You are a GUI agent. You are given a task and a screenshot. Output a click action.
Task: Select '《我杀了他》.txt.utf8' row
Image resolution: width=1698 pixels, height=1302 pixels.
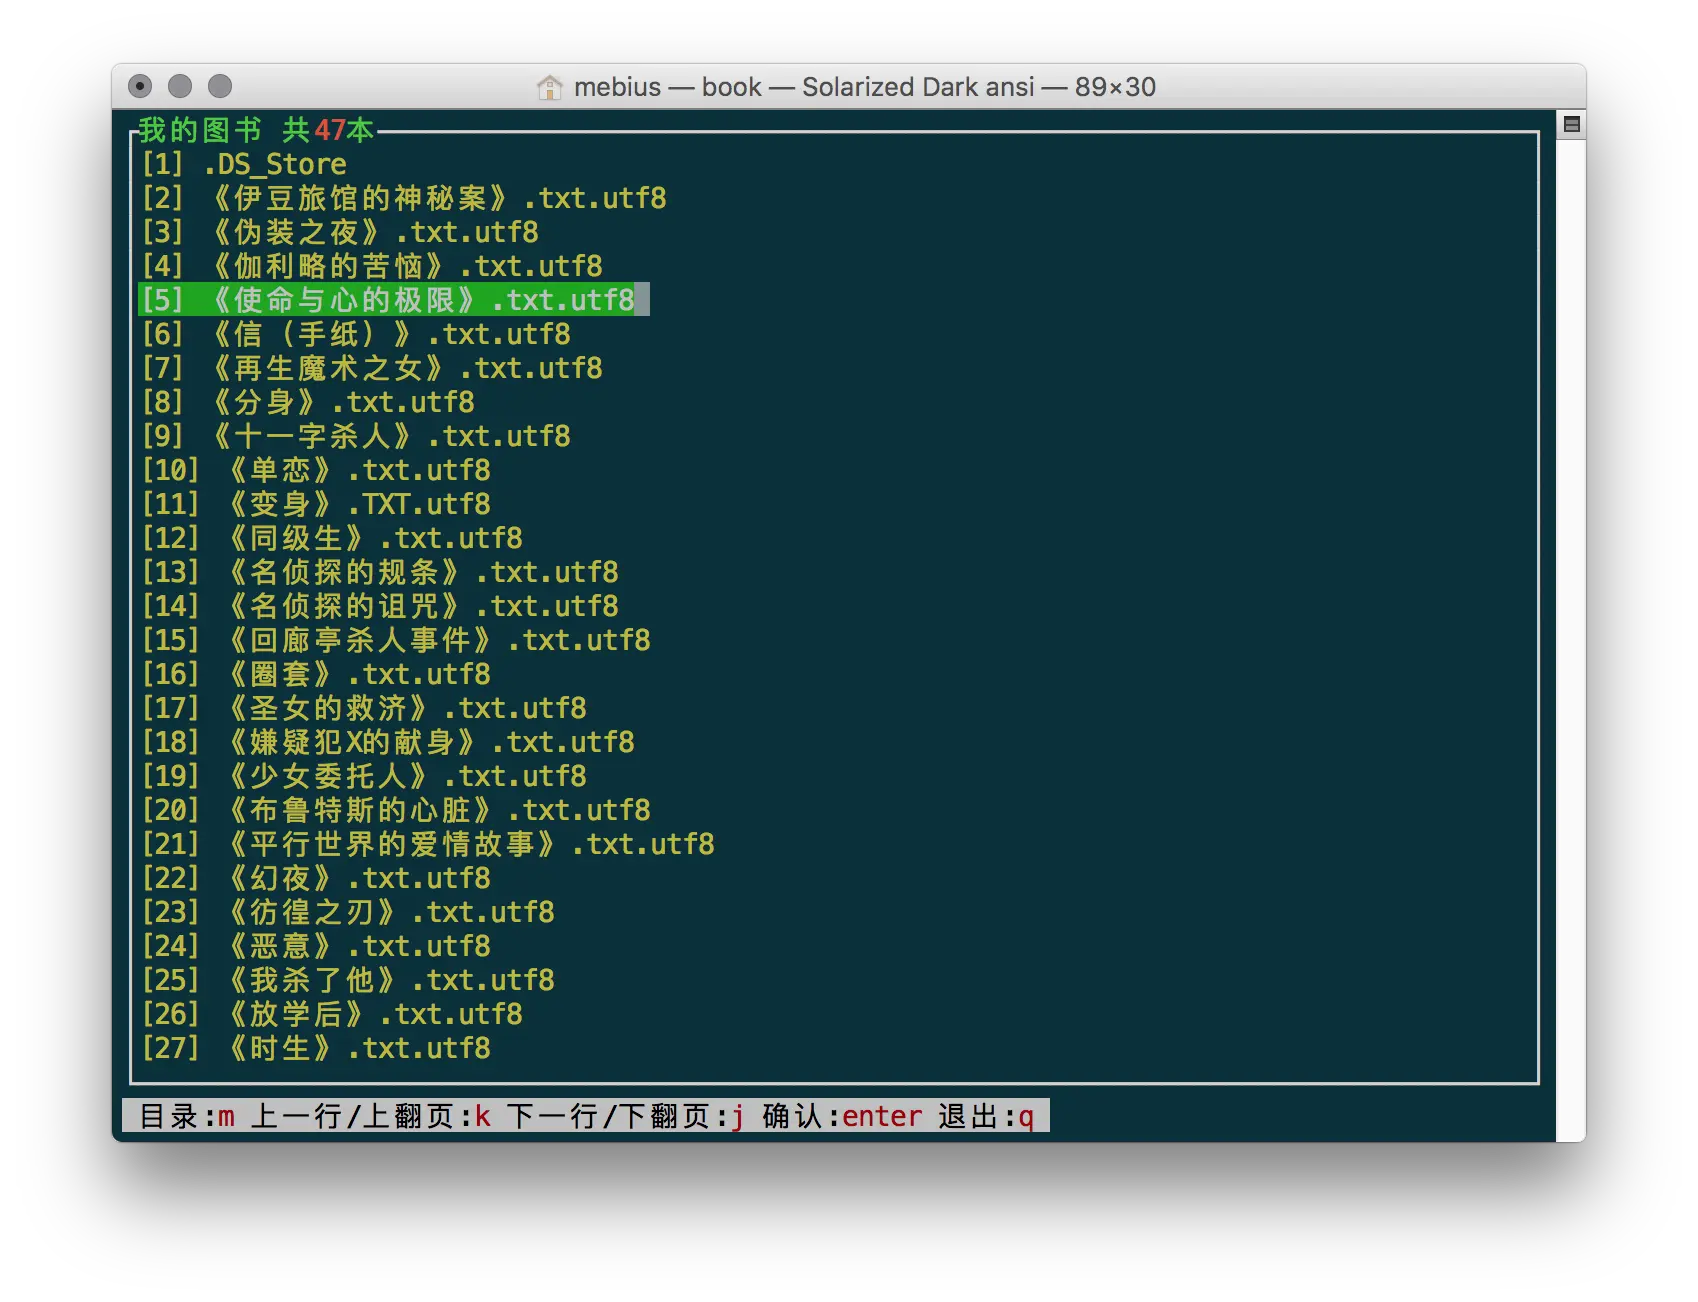[348, 980]
